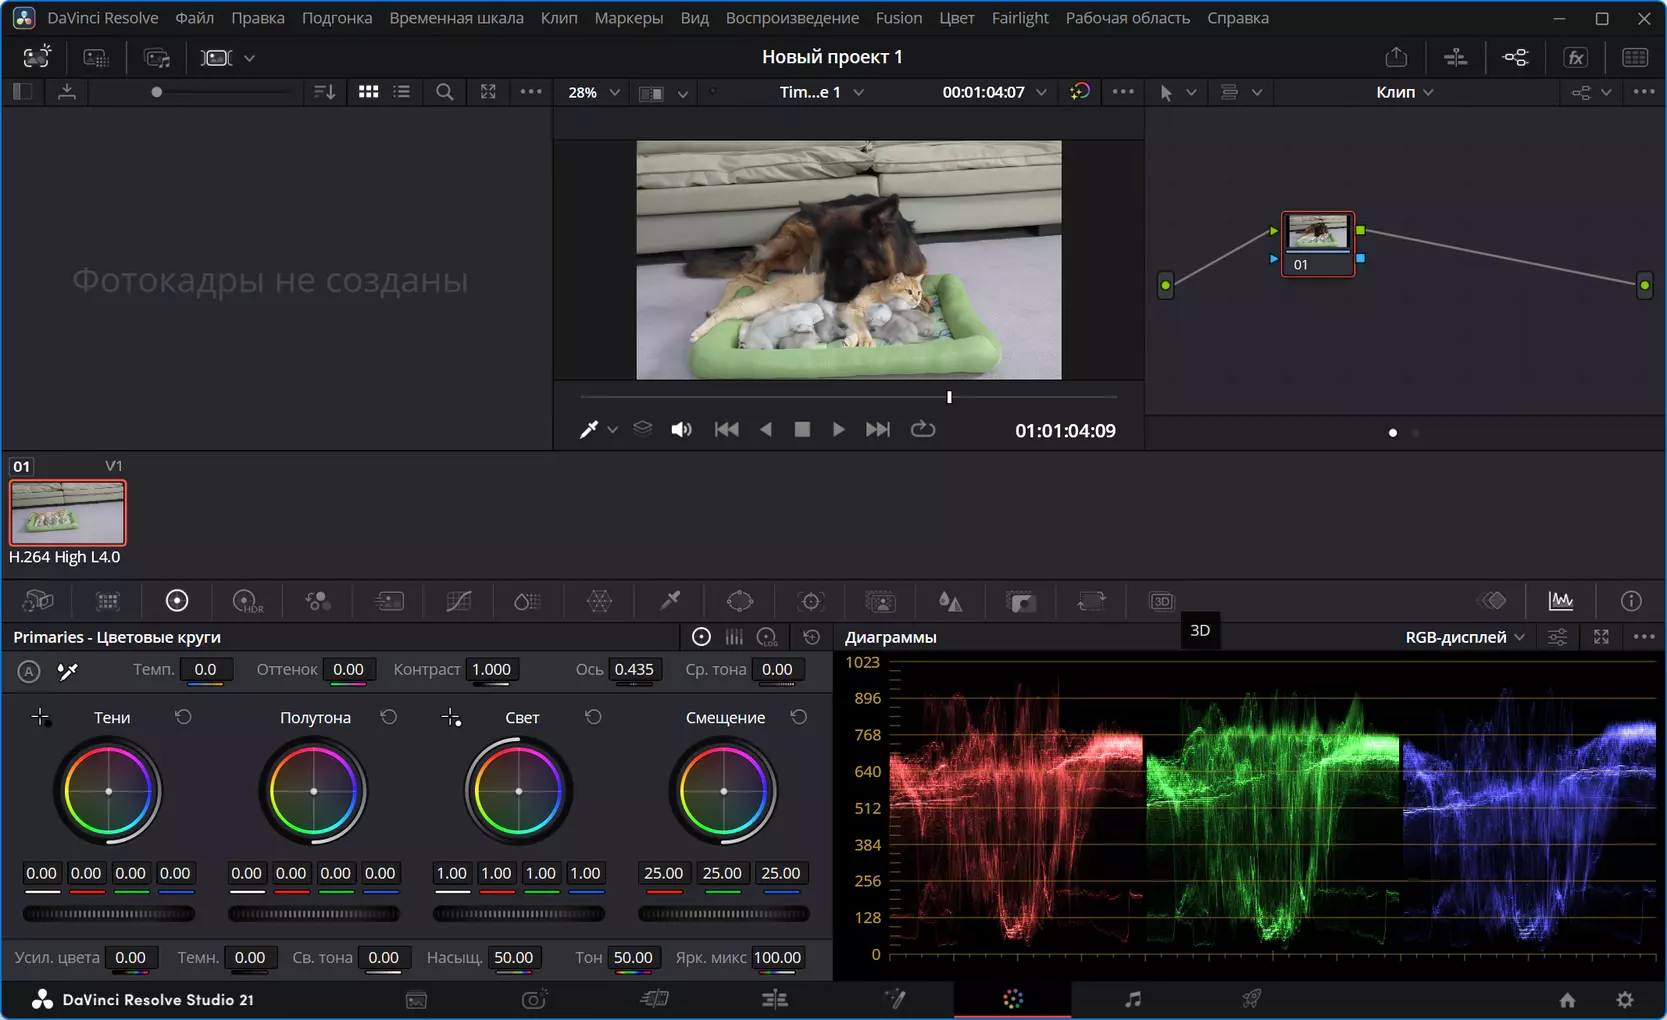The width and height of the screenshot is (1667, 1020).
Task: Open the Blur palette icon
Action: coord(950,601)
